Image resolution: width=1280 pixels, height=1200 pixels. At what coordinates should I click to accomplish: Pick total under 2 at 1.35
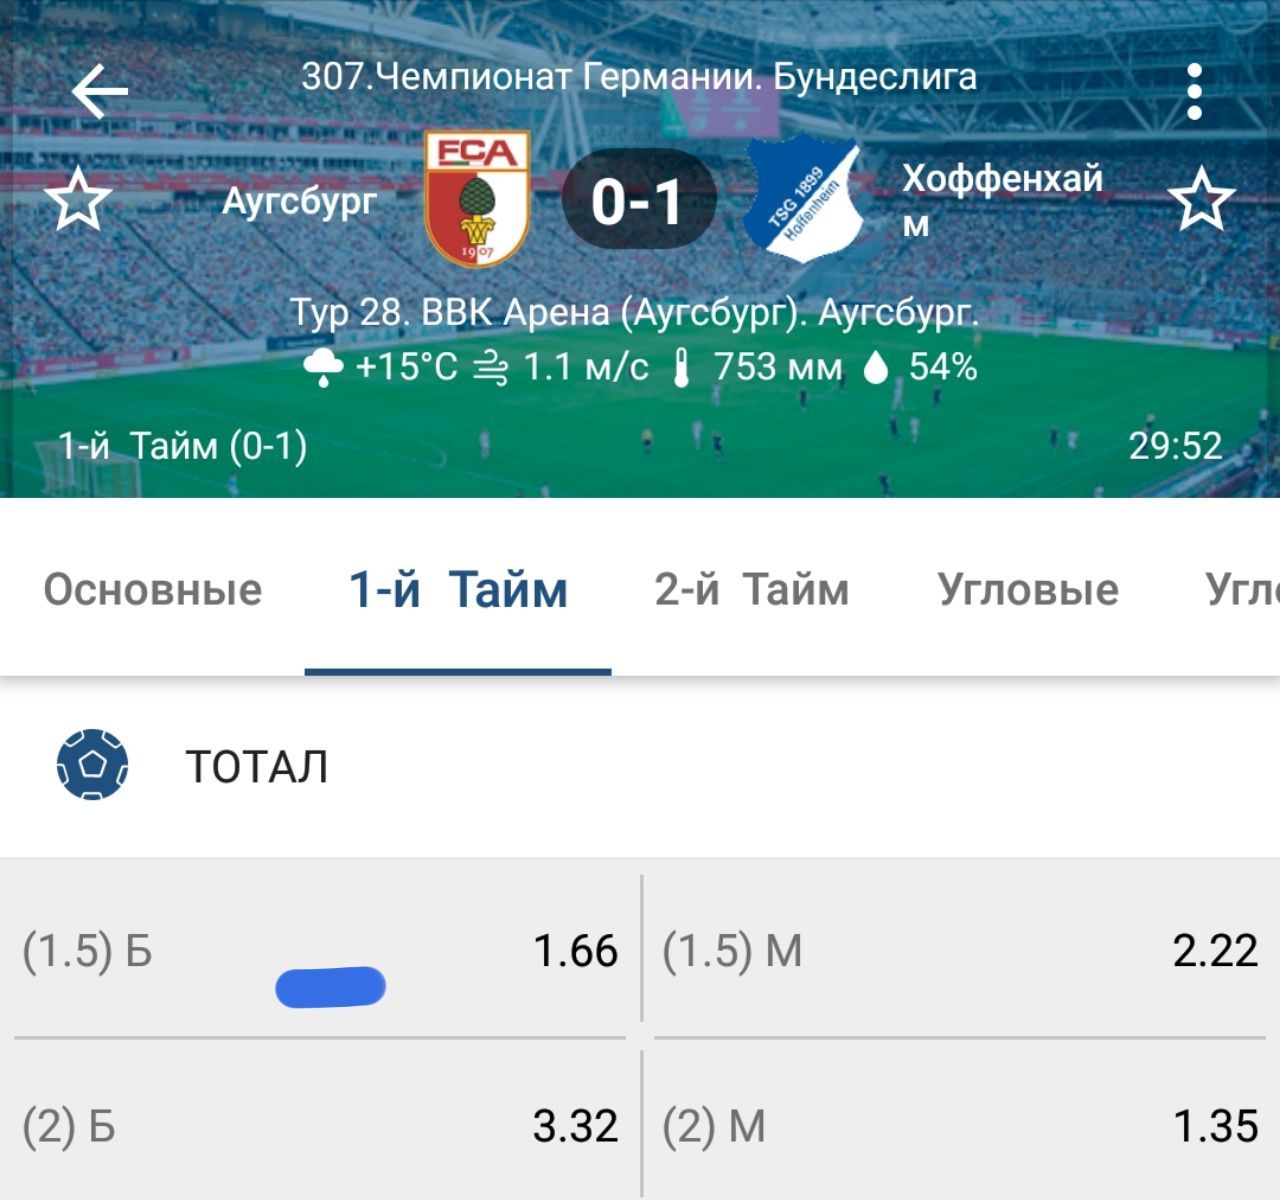[958, 1125]
